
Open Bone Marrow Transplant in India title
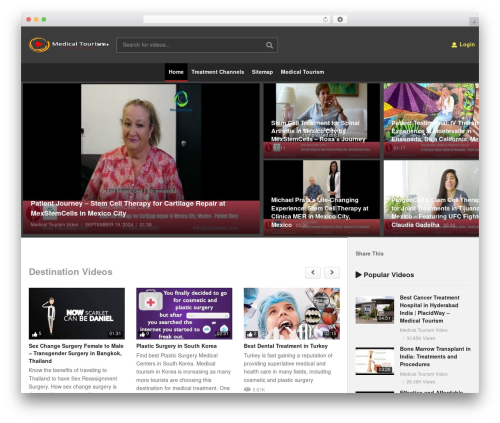[435, 356]
